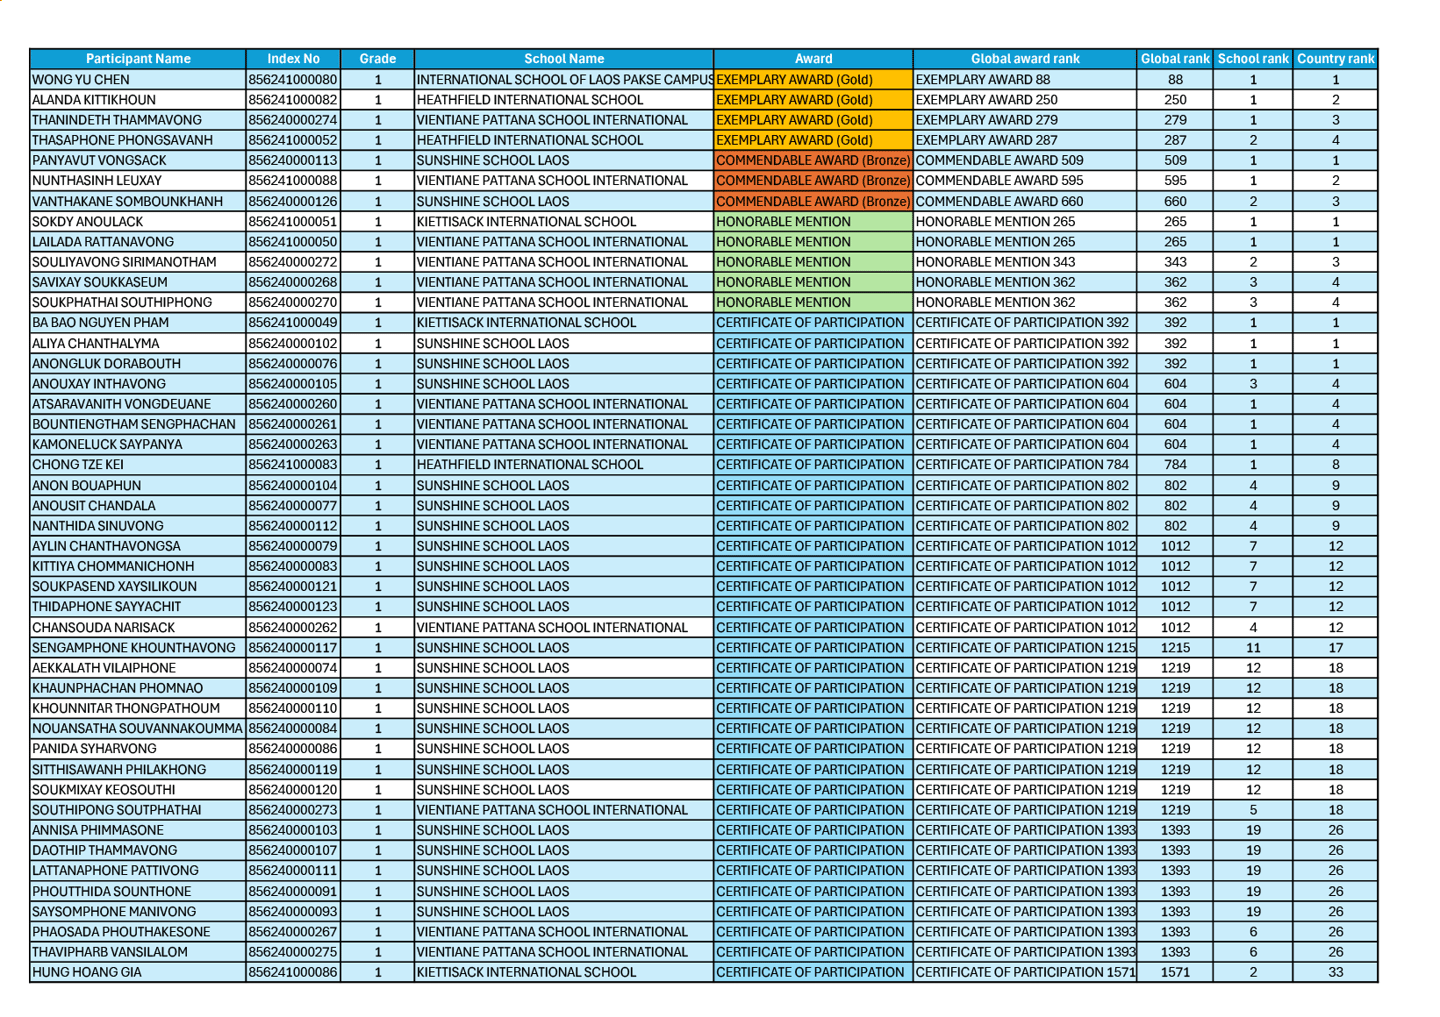Select the Country rank column header
The height and width of the screenshot is (1017, 1440).
(x=1335, y=59)
